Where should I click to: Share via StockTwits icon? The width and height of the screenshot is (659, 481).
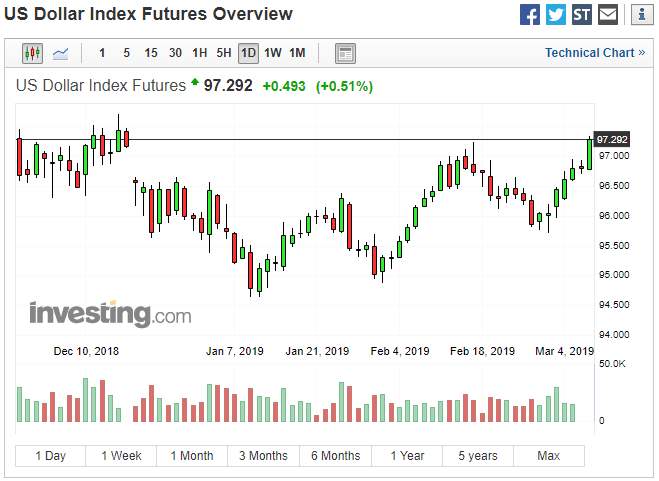[x=582, y=15]
